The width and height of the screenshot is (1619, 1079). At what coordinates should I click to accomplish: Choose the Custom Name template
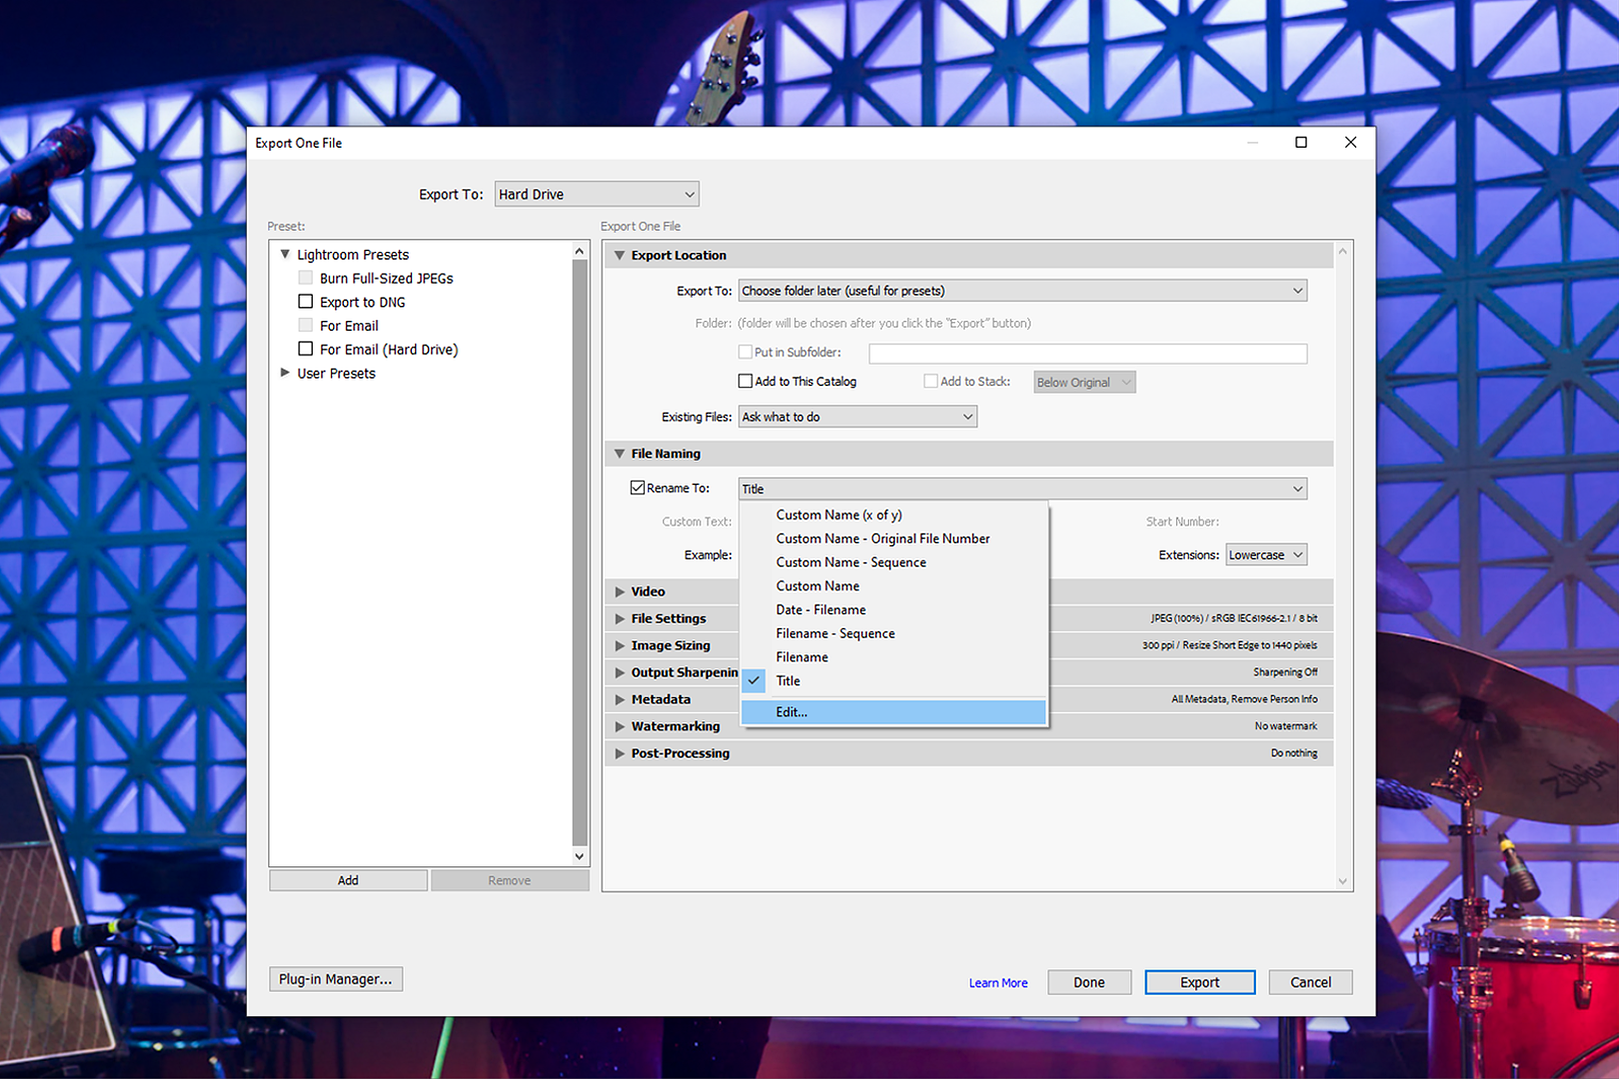point(894,586)
